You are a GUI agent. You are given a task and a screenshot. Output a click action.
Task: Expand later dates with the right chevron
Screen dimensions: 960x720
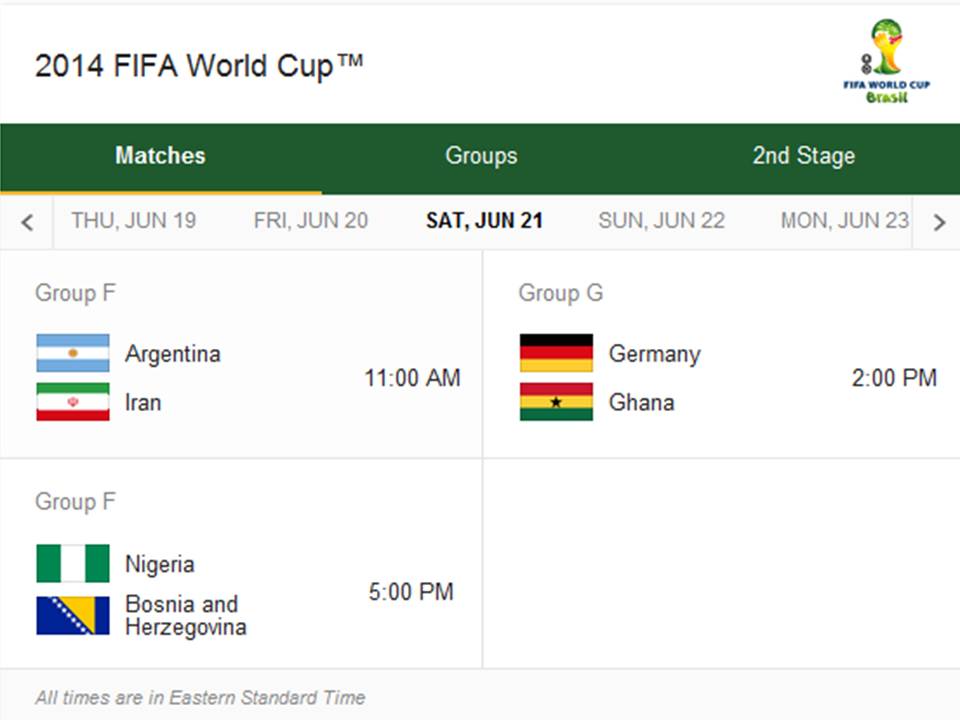[x=937, y=221]
